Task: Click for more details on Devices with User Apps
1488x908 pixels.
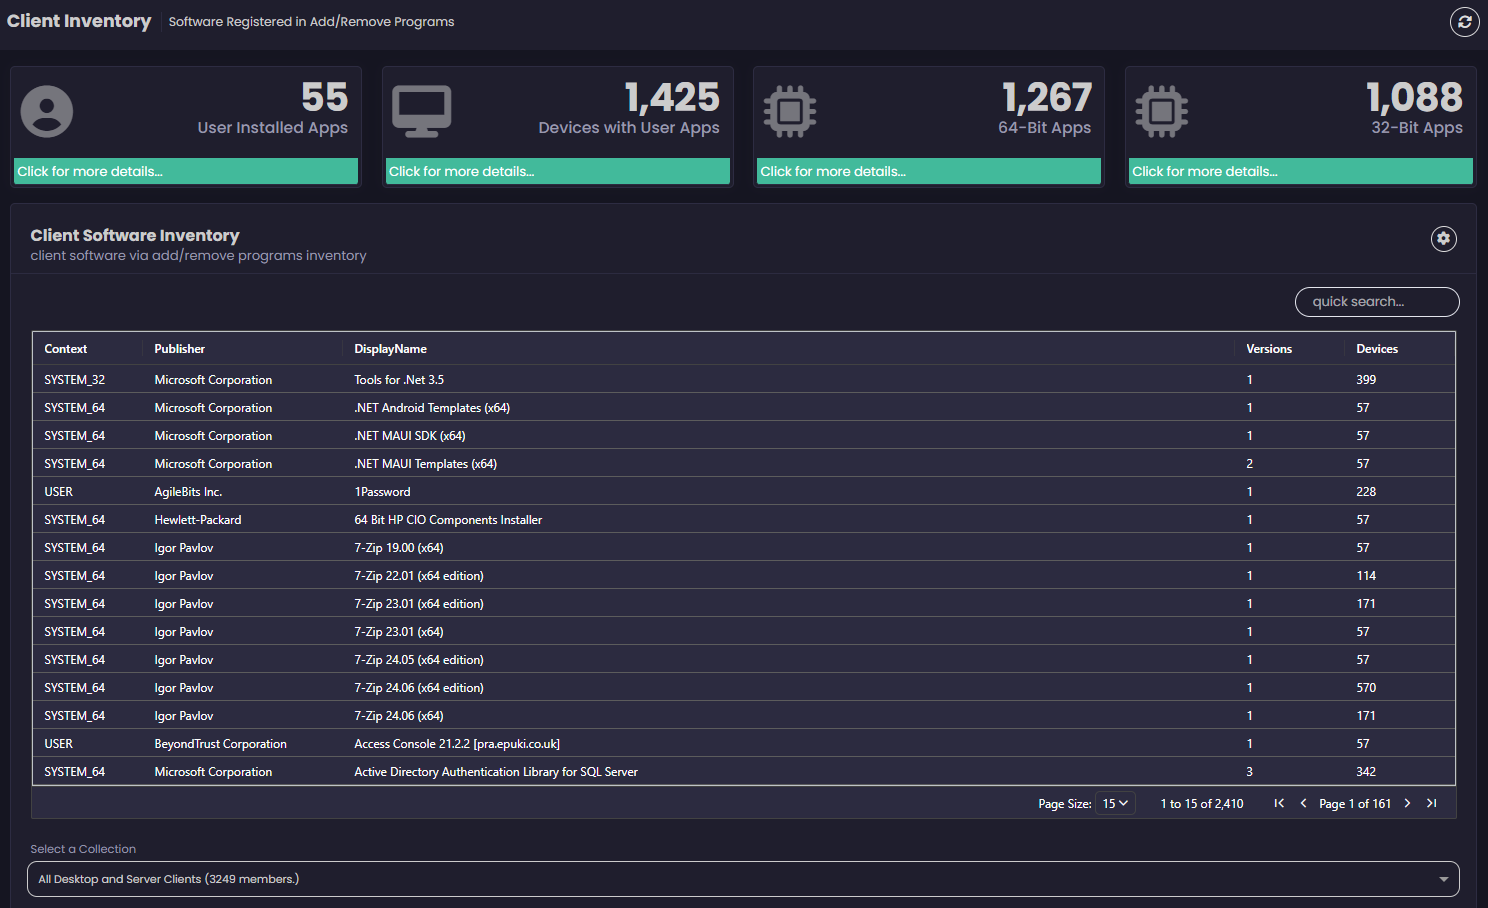Action: 558,172
